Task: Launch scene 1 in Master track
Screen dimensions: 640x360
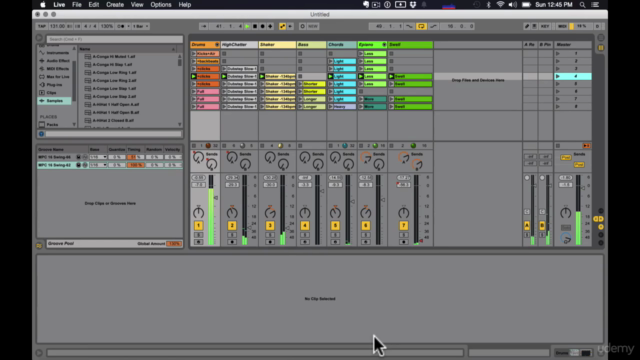Action: pyautogui.click(x=558, y=53)
